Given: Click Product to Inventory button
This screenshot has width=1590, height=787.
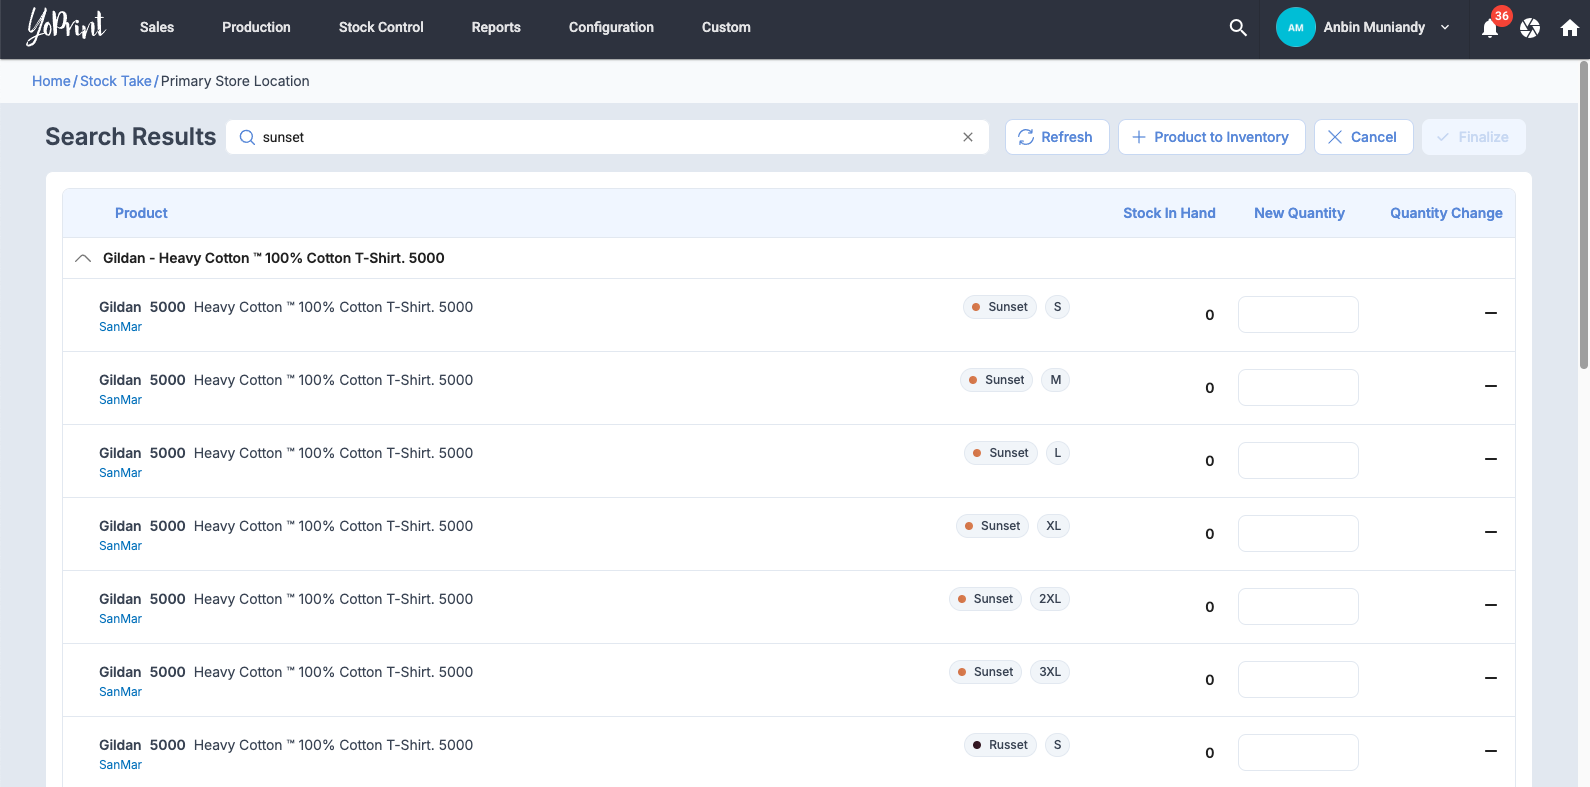Looking at the screenshot, I should [1210, 137].
